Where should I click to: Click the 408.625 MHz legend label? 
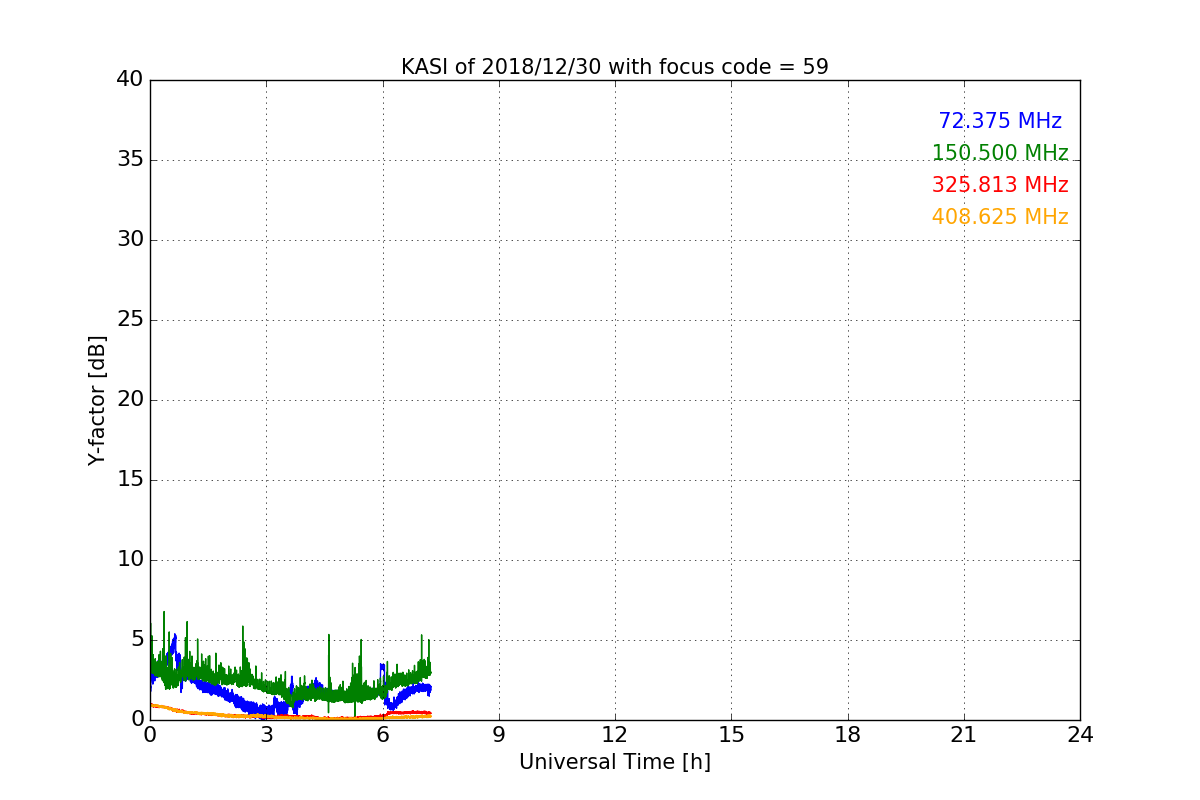tap(1000, 217)
